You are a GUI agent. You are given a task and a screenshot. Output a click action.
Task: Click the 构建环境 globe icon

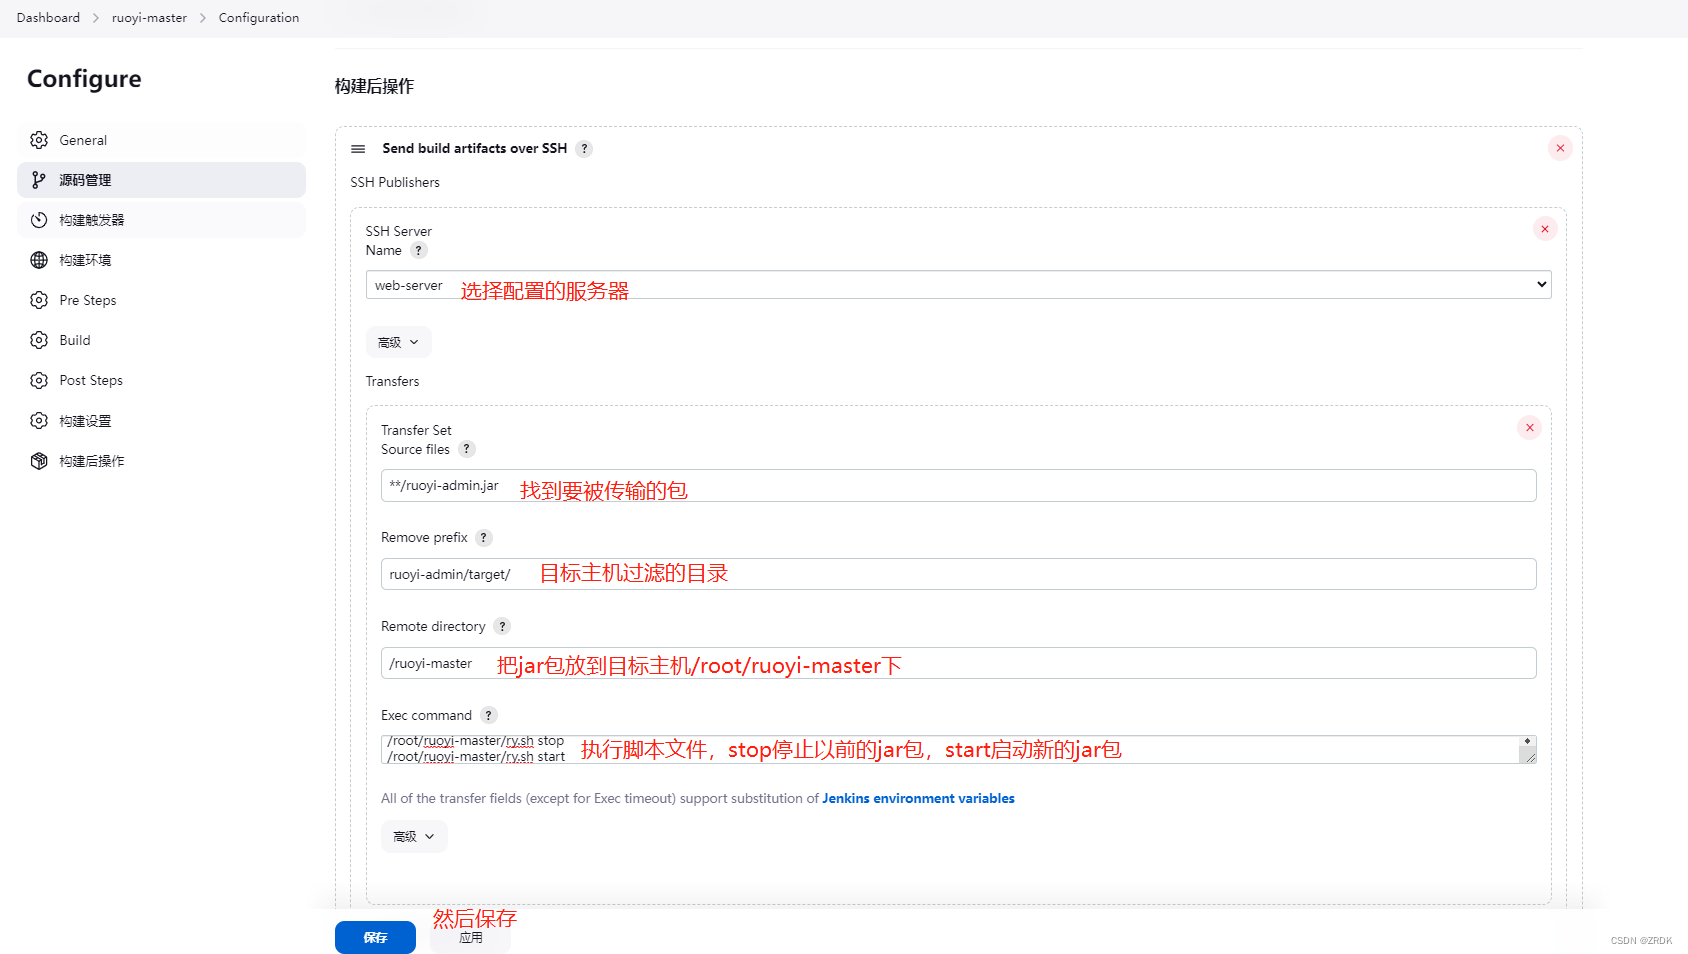(x=39, y=260)
